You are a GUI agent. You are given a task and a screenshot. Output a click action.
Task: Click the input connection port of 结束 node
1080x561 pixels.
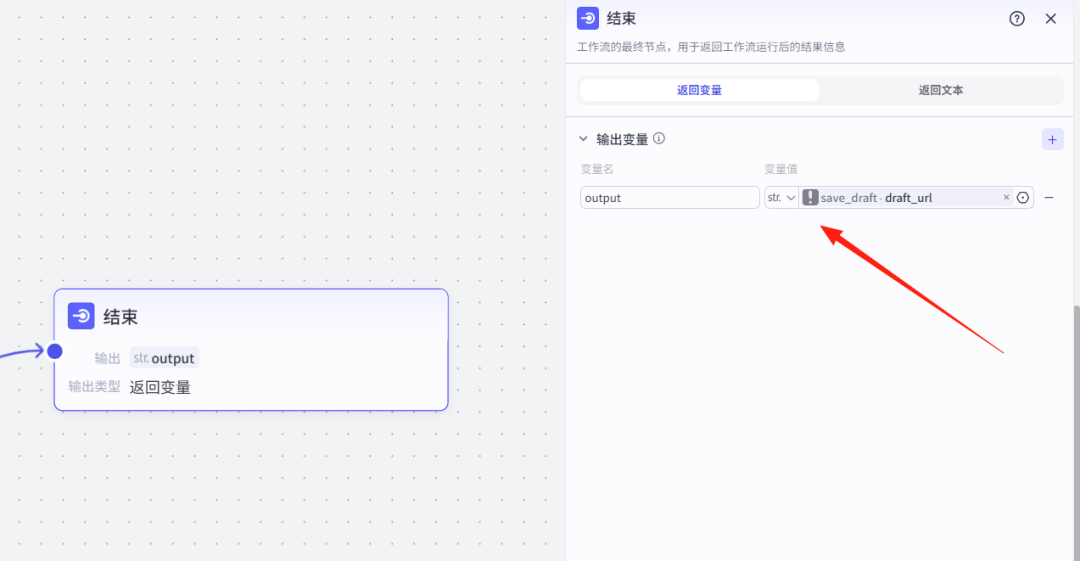click(55, 351)
